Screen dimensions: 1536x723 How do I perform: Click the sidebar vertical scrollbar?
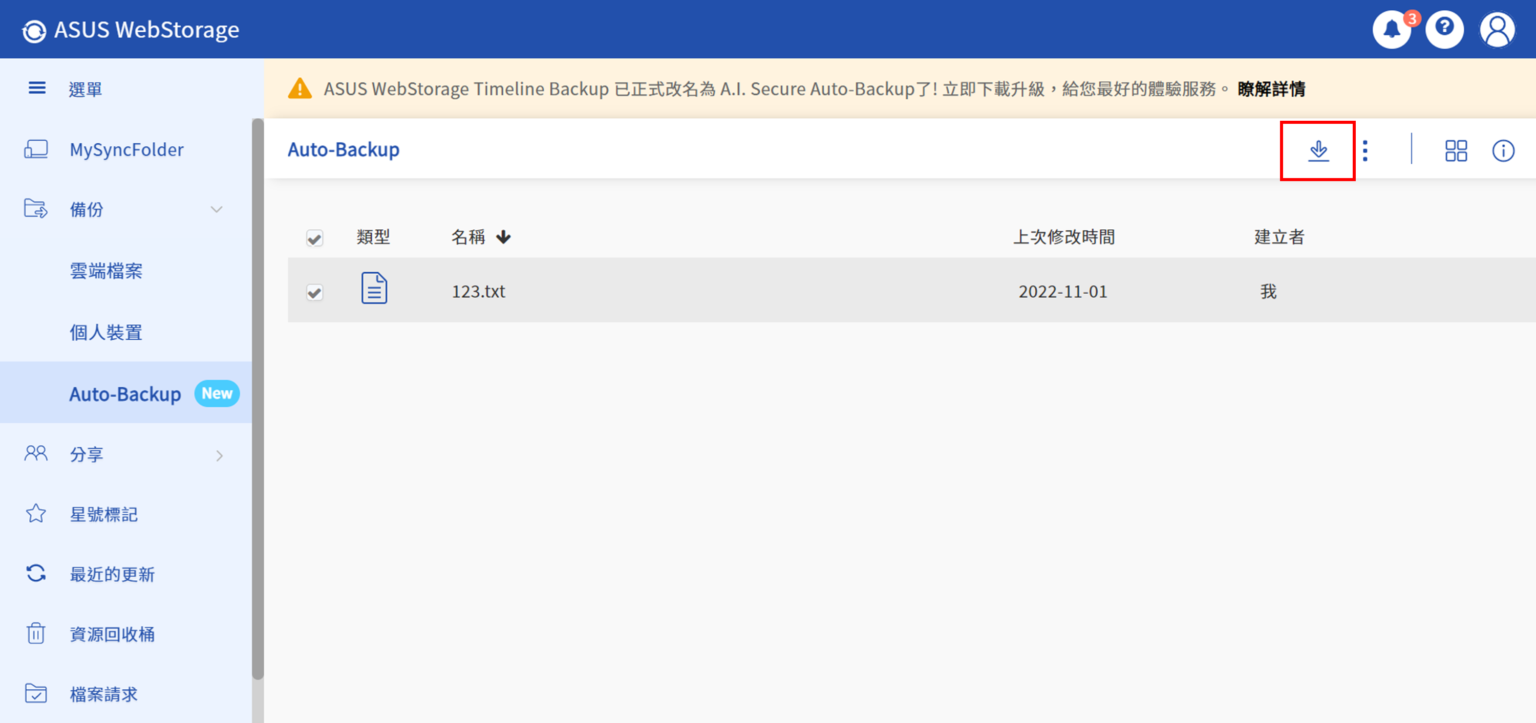[x=258, y=399]
